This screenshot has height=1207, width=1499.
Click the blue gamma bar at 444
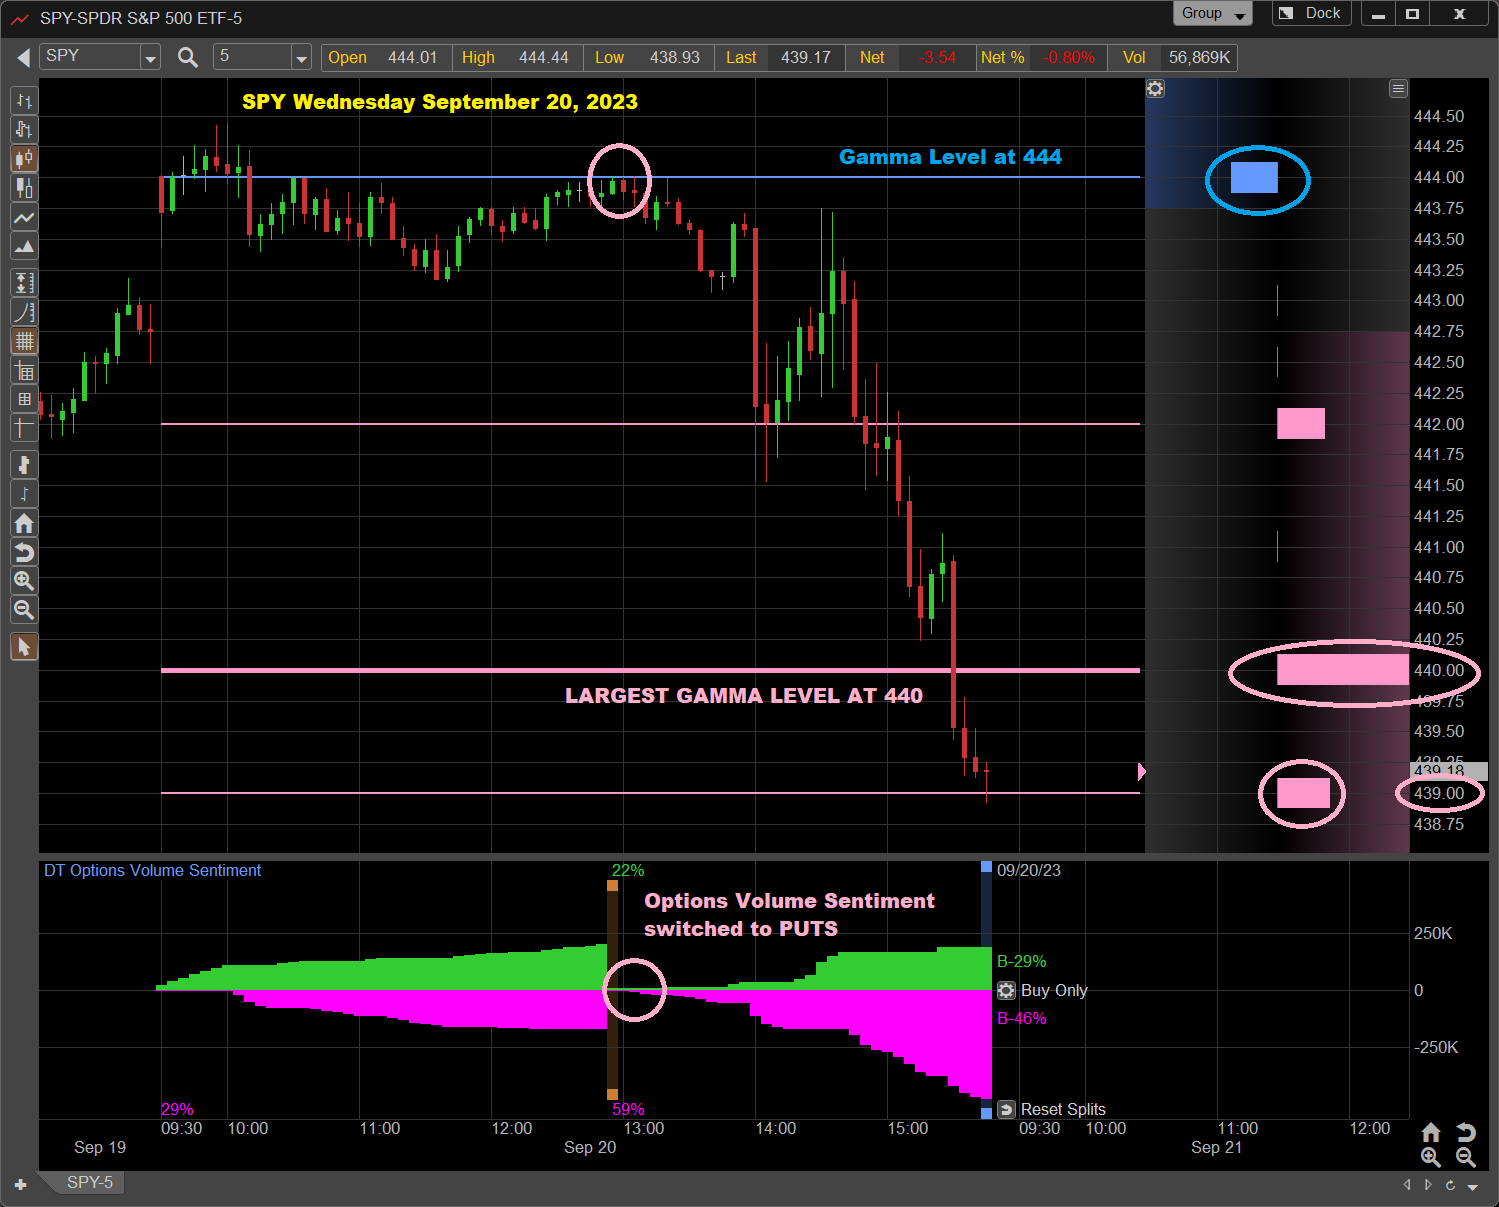coord(1254,177)
